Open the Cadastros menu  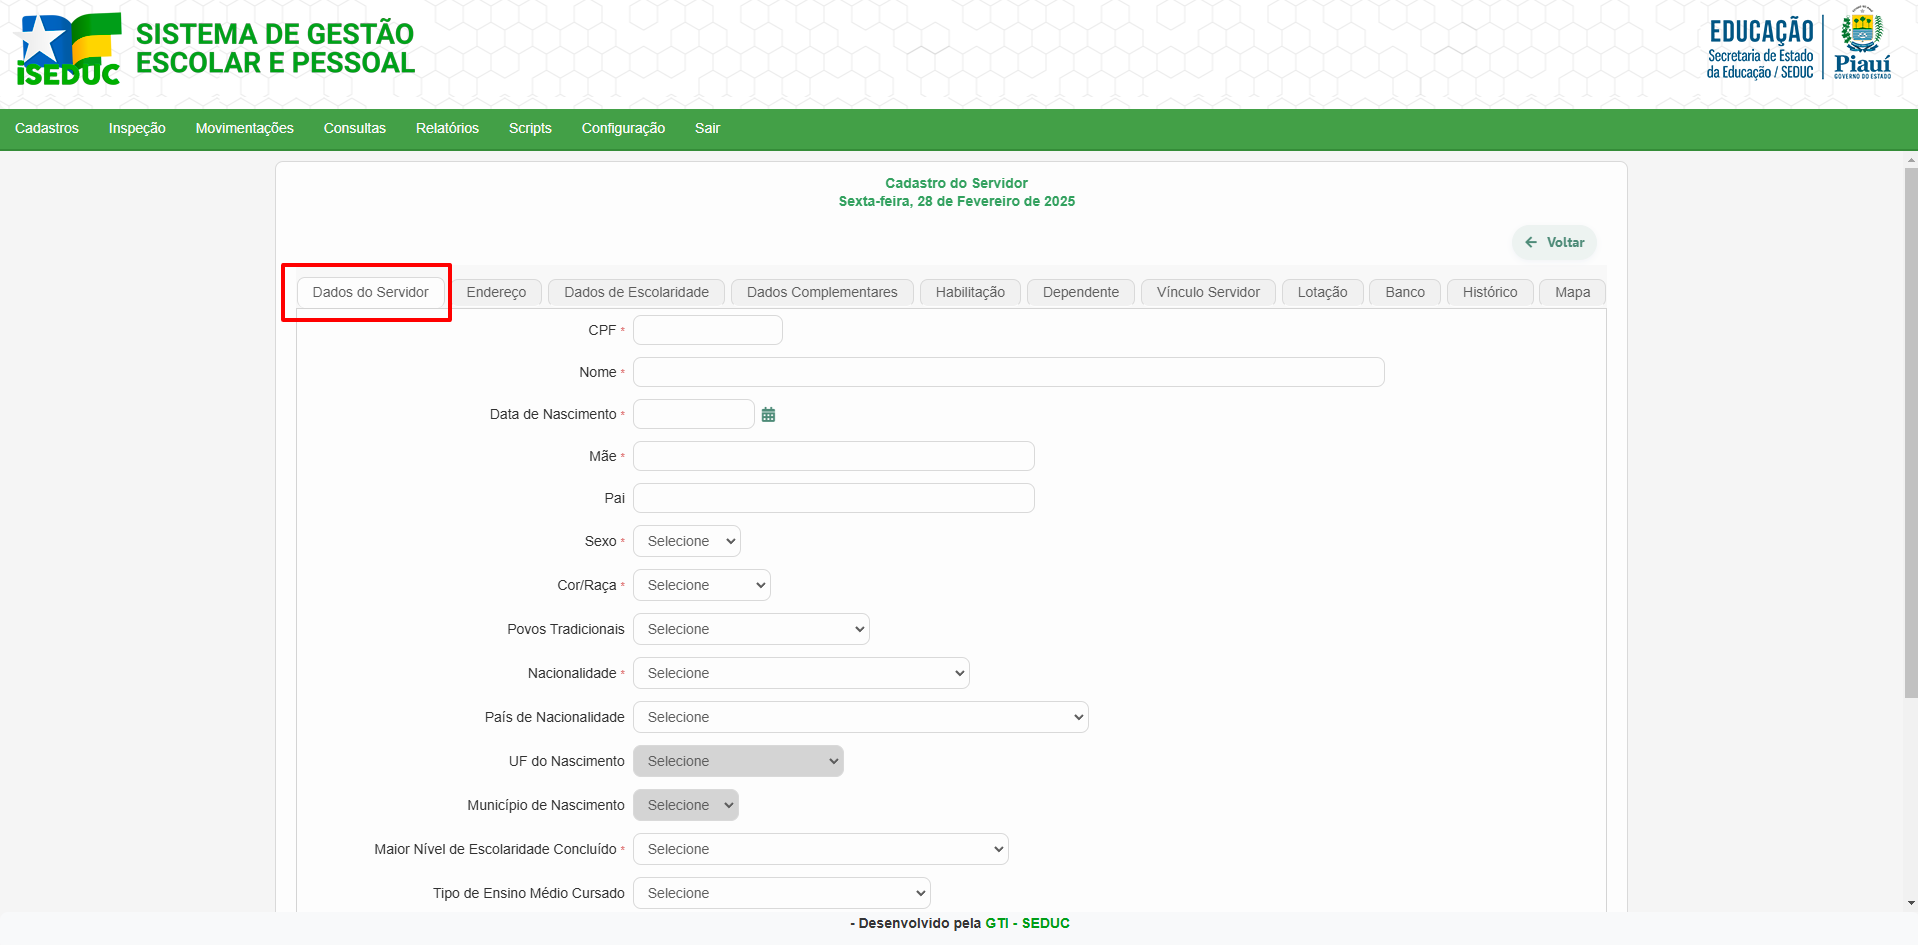point(47,128)
